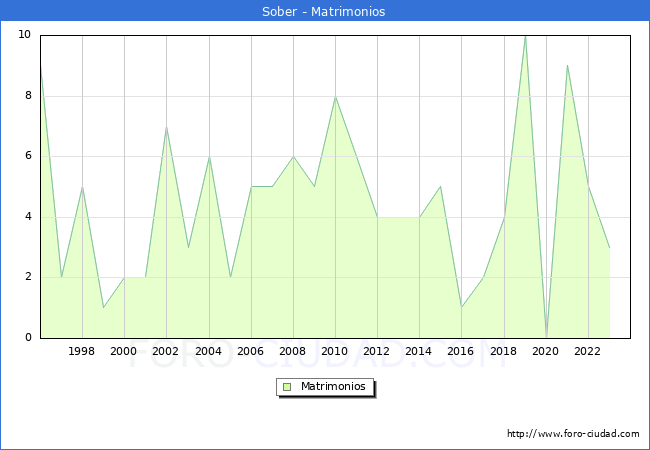The image size is (650, 450).
Task: Click the y-axis value 0
Action: point(28,337)
